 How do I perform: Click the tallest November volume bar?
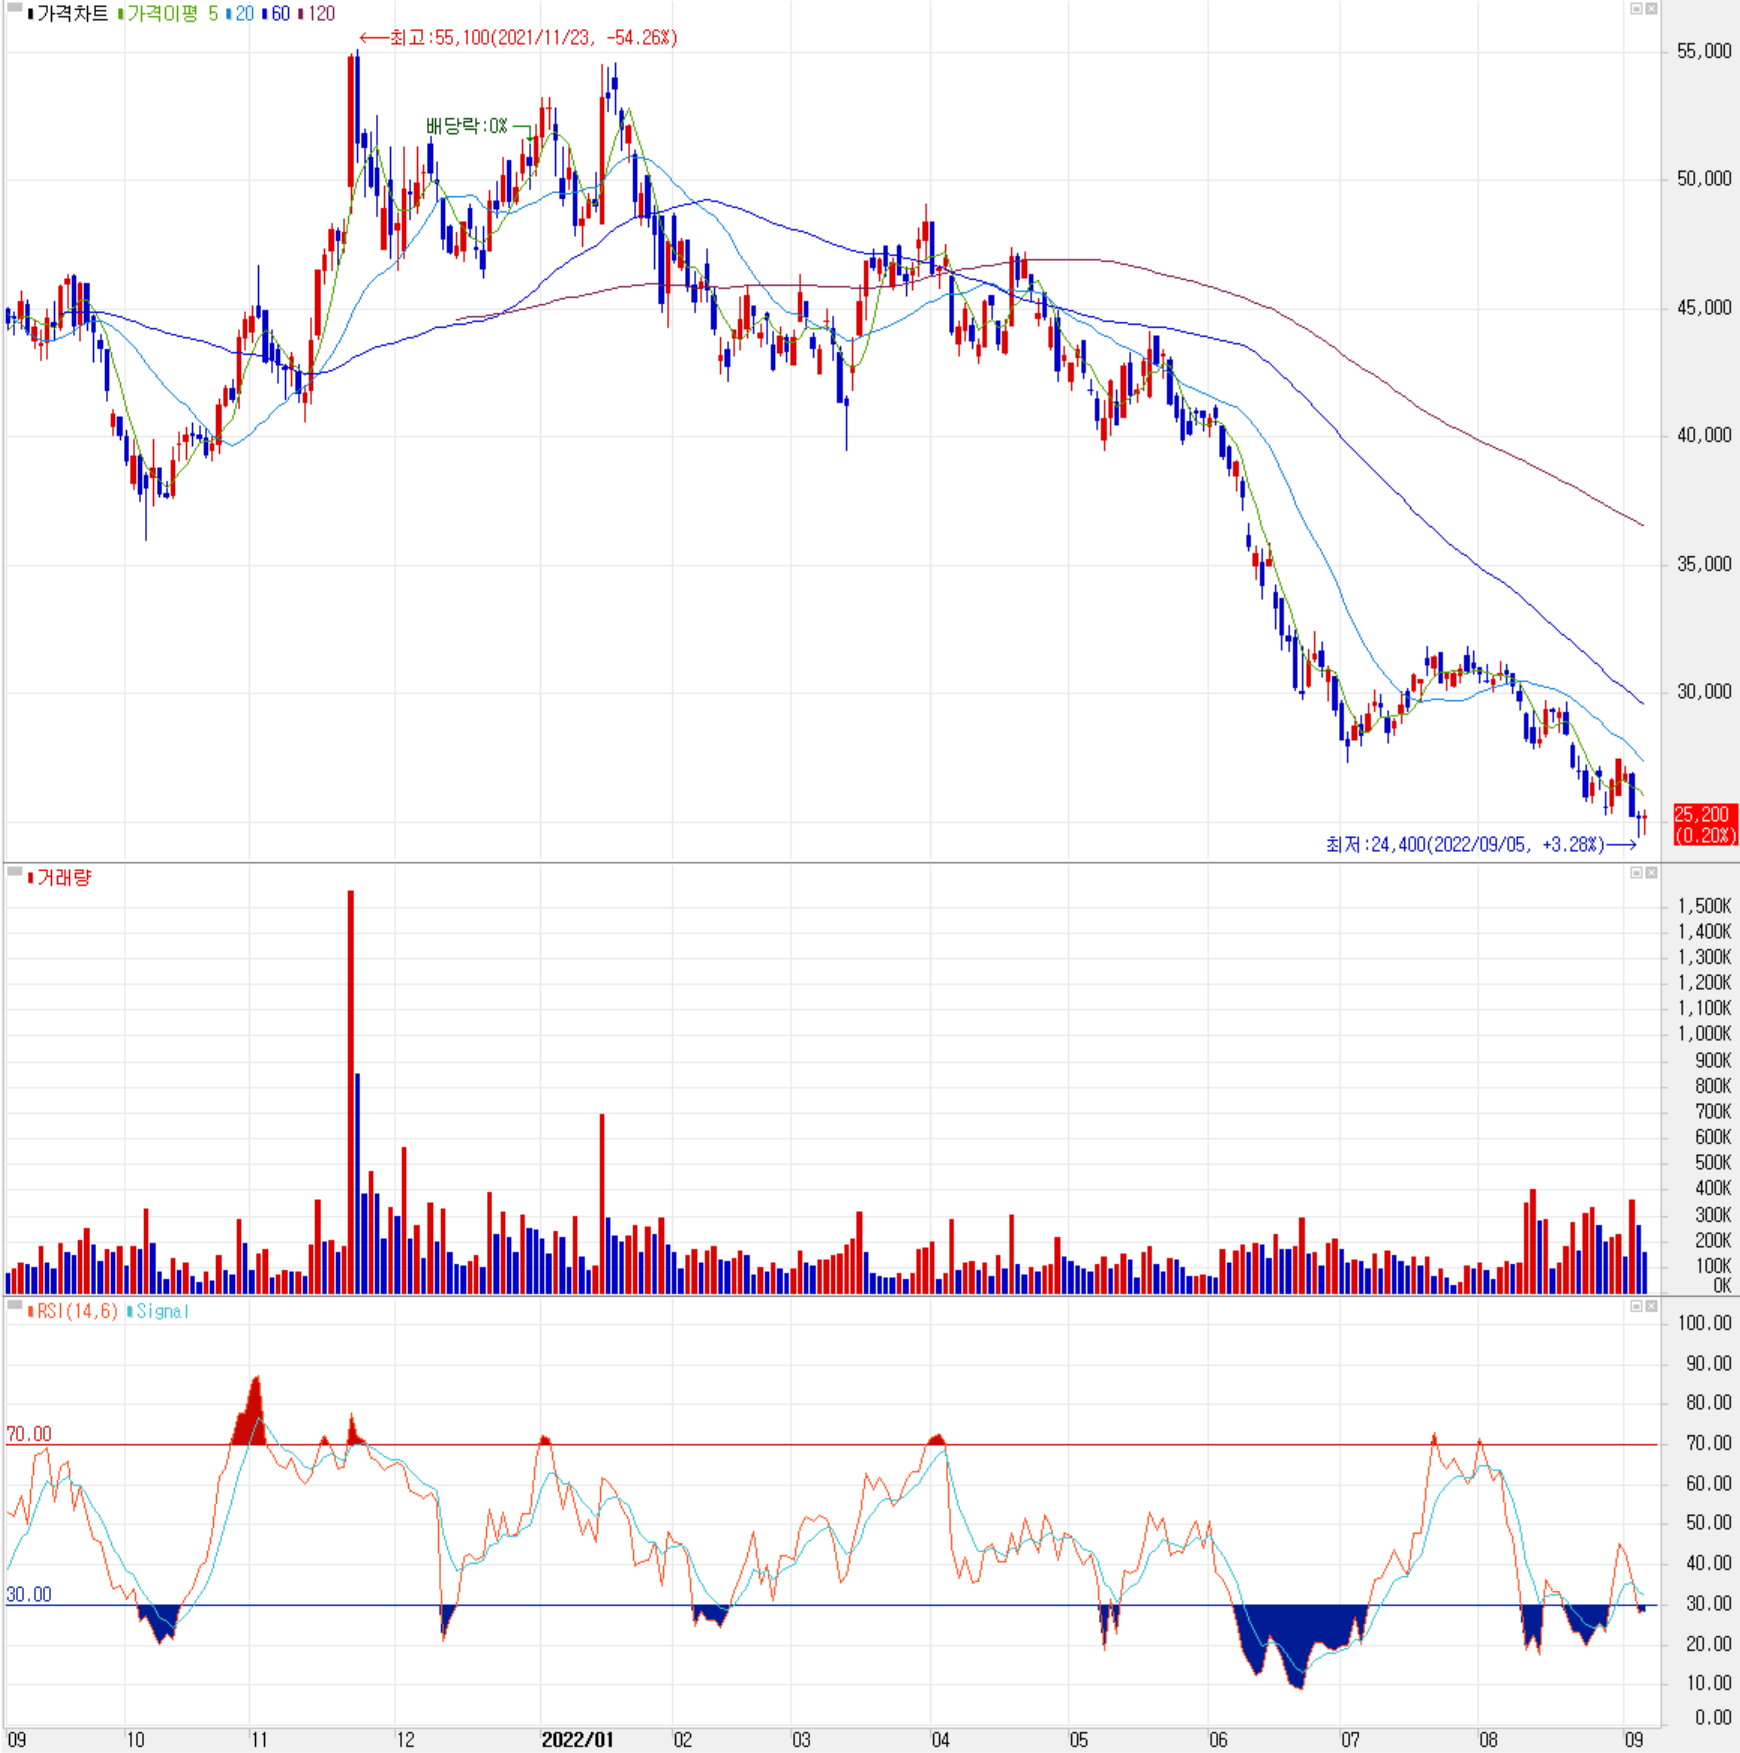pos(351,1092)
